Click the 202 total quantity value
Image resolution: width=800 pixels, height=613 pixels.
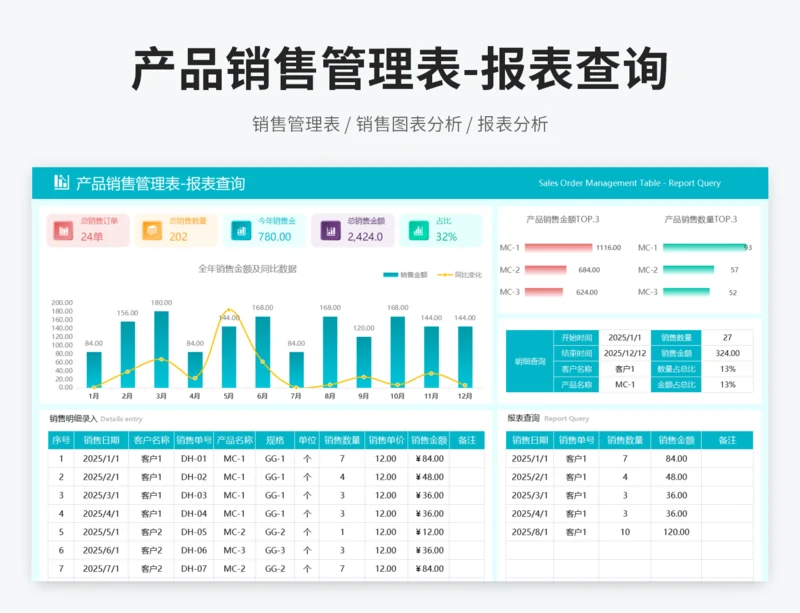178,237
